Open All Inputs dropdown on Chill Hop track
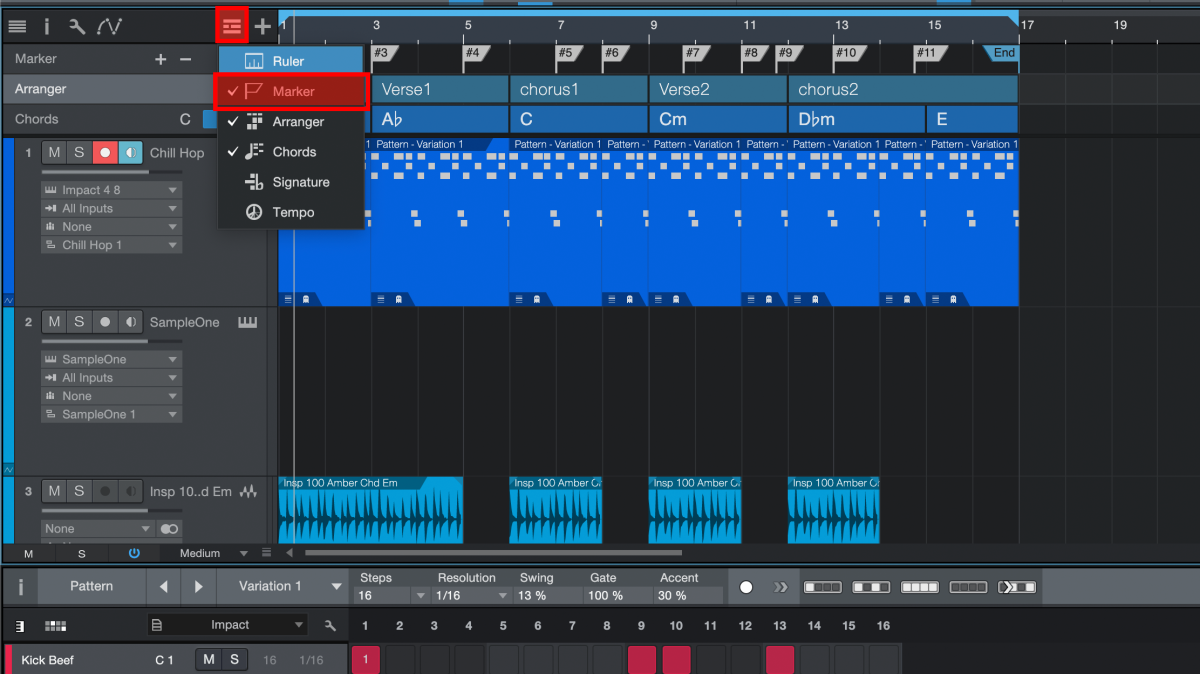This screenshot has height=674, width=1200. pyautogui.click(x=111, y=208)
